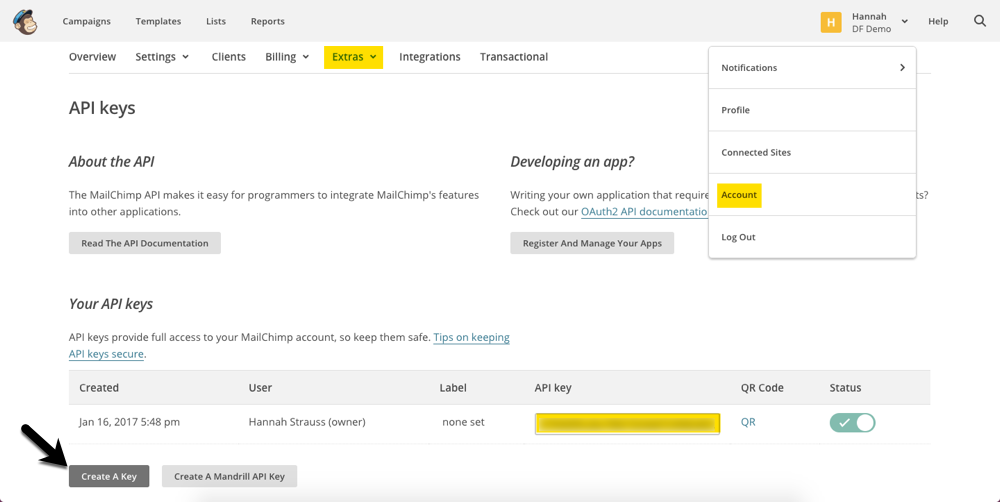Click the Create A Key button
Screen dimensions: 1000x502
tap(109, 476)
